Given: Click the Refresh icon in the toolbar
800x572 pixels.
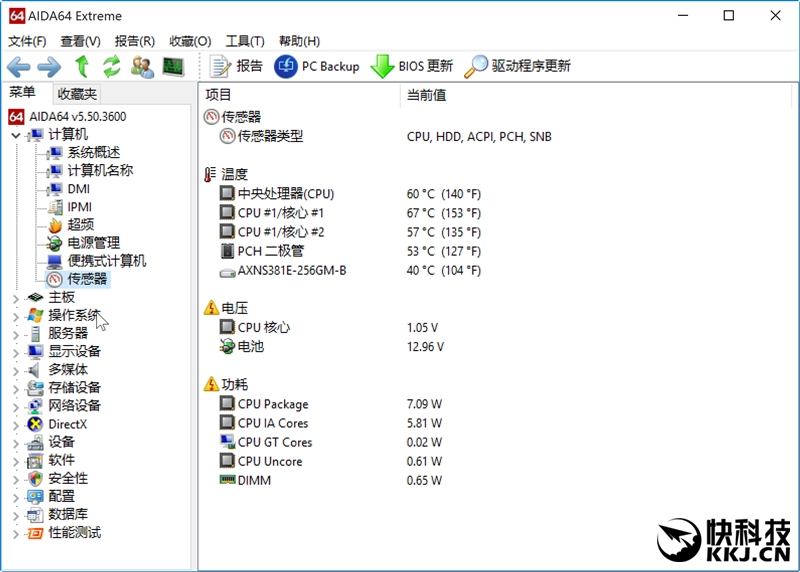Looking at the screenshot, I should pyautogui.click(x=112, y=66).
